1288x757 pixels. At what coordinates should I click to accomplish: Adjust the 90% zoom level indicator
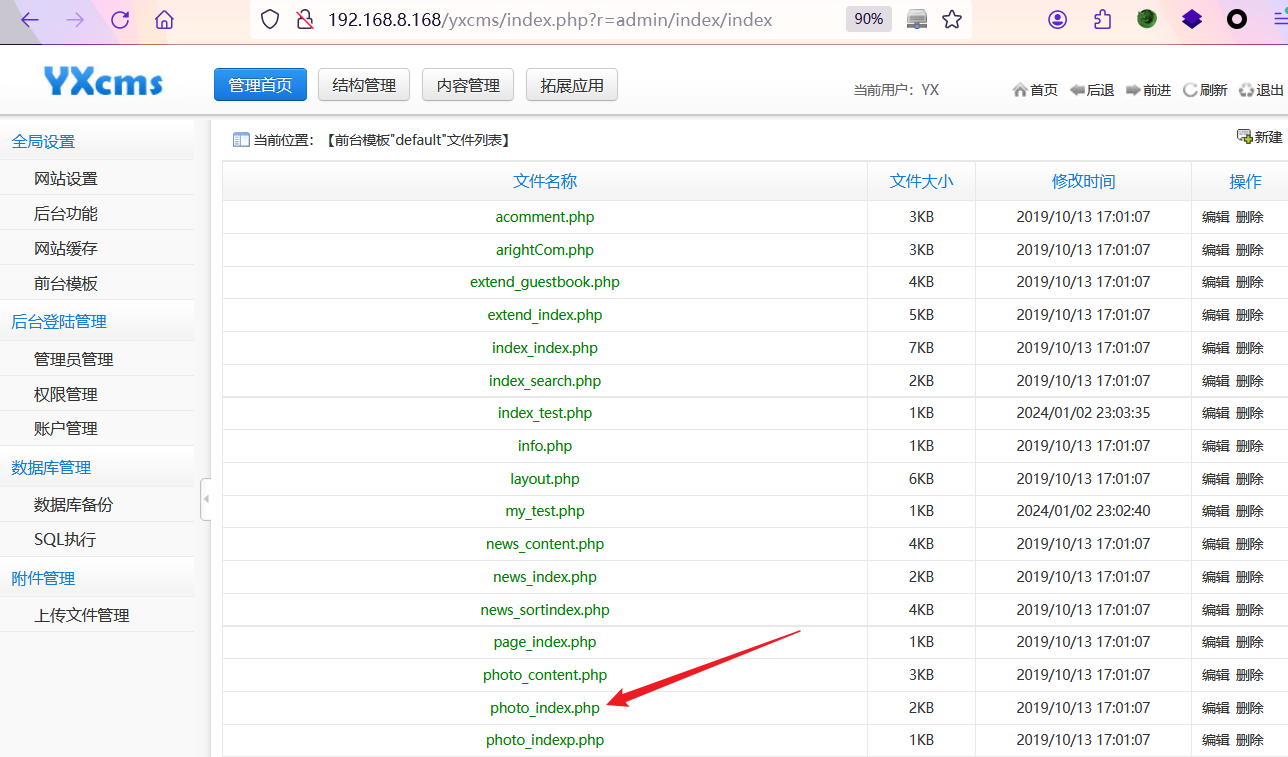click(868, 19)
